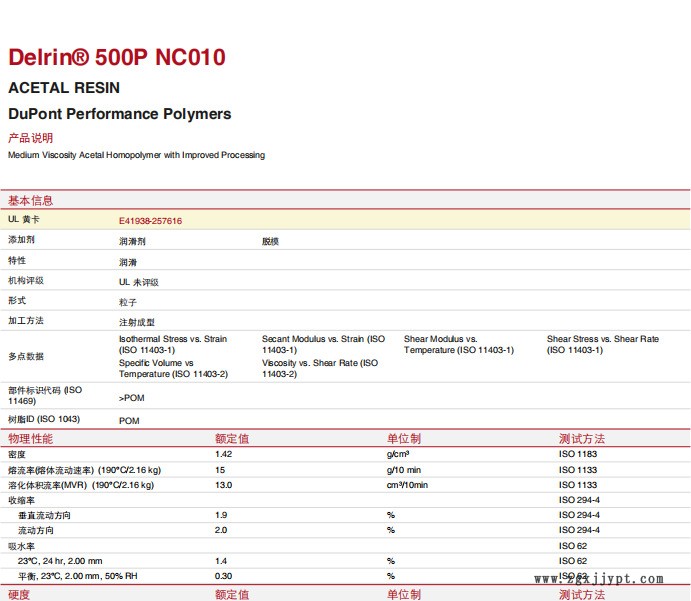
Task: Click the ACETAL RESIN subtitle
Action: (x=64, y=87)
